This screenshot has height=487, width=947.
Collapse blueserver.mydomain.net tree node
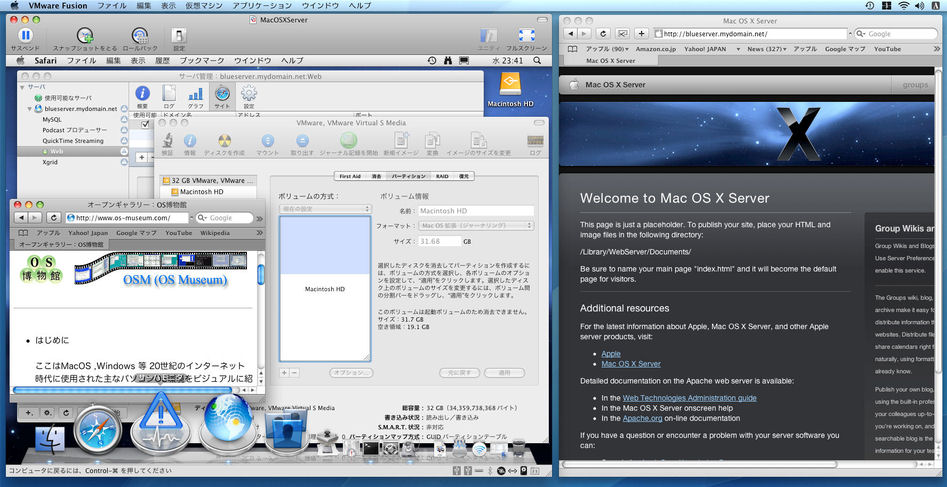tap(30, 109)
